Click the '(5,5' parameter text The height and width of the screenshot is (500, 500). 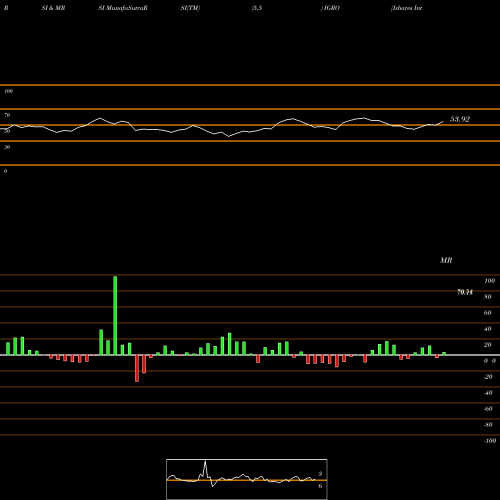coord(257,8)
